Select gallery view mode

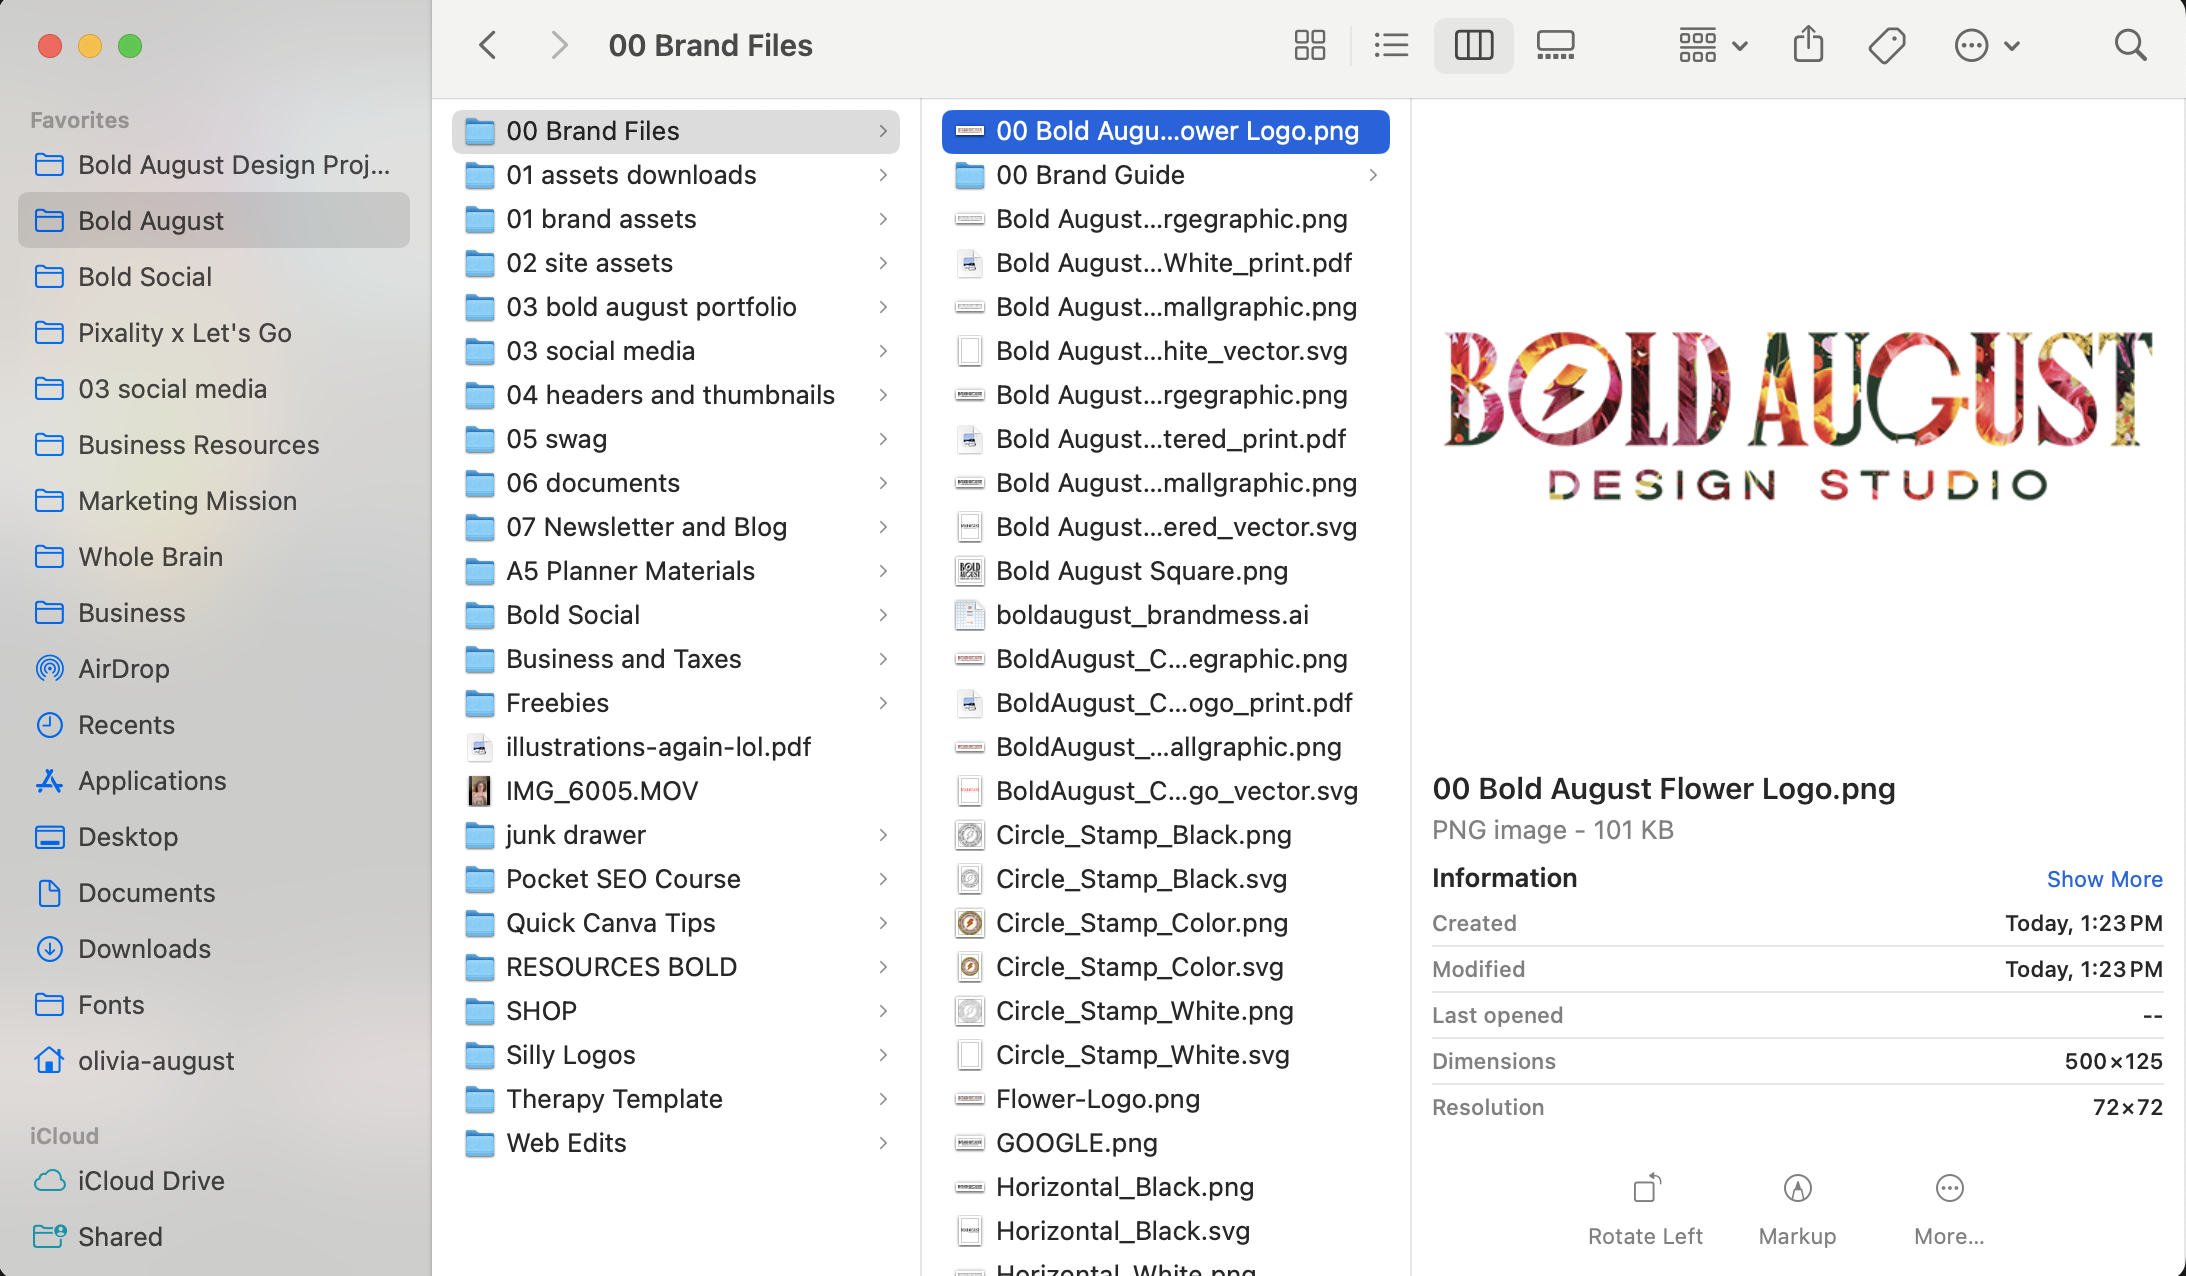(1555, 45)
